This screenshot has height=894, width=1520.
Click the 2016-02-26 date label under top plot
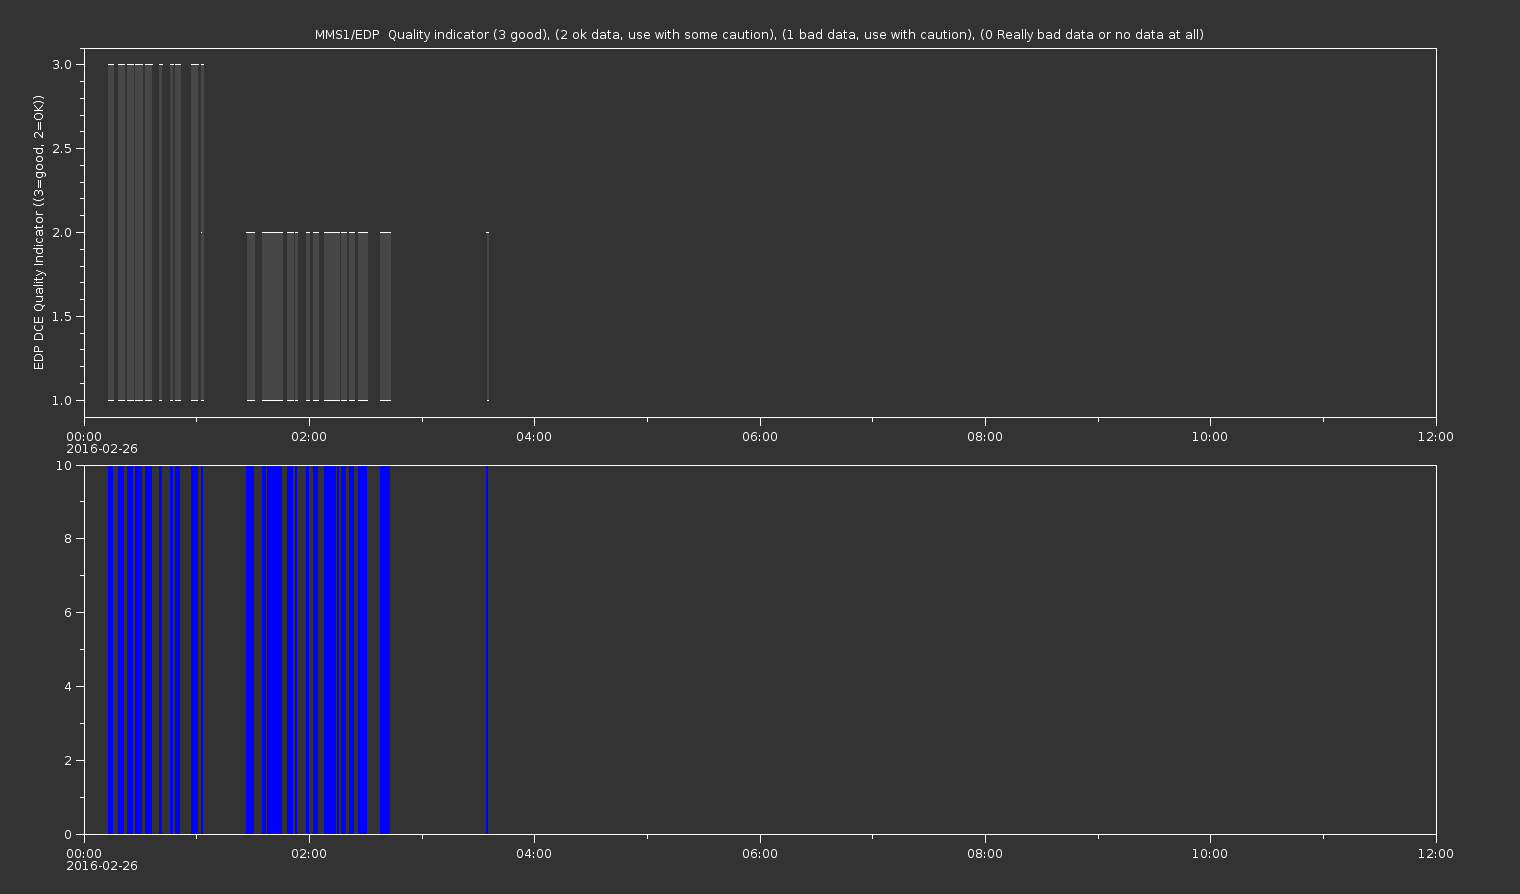click(102, 449)
